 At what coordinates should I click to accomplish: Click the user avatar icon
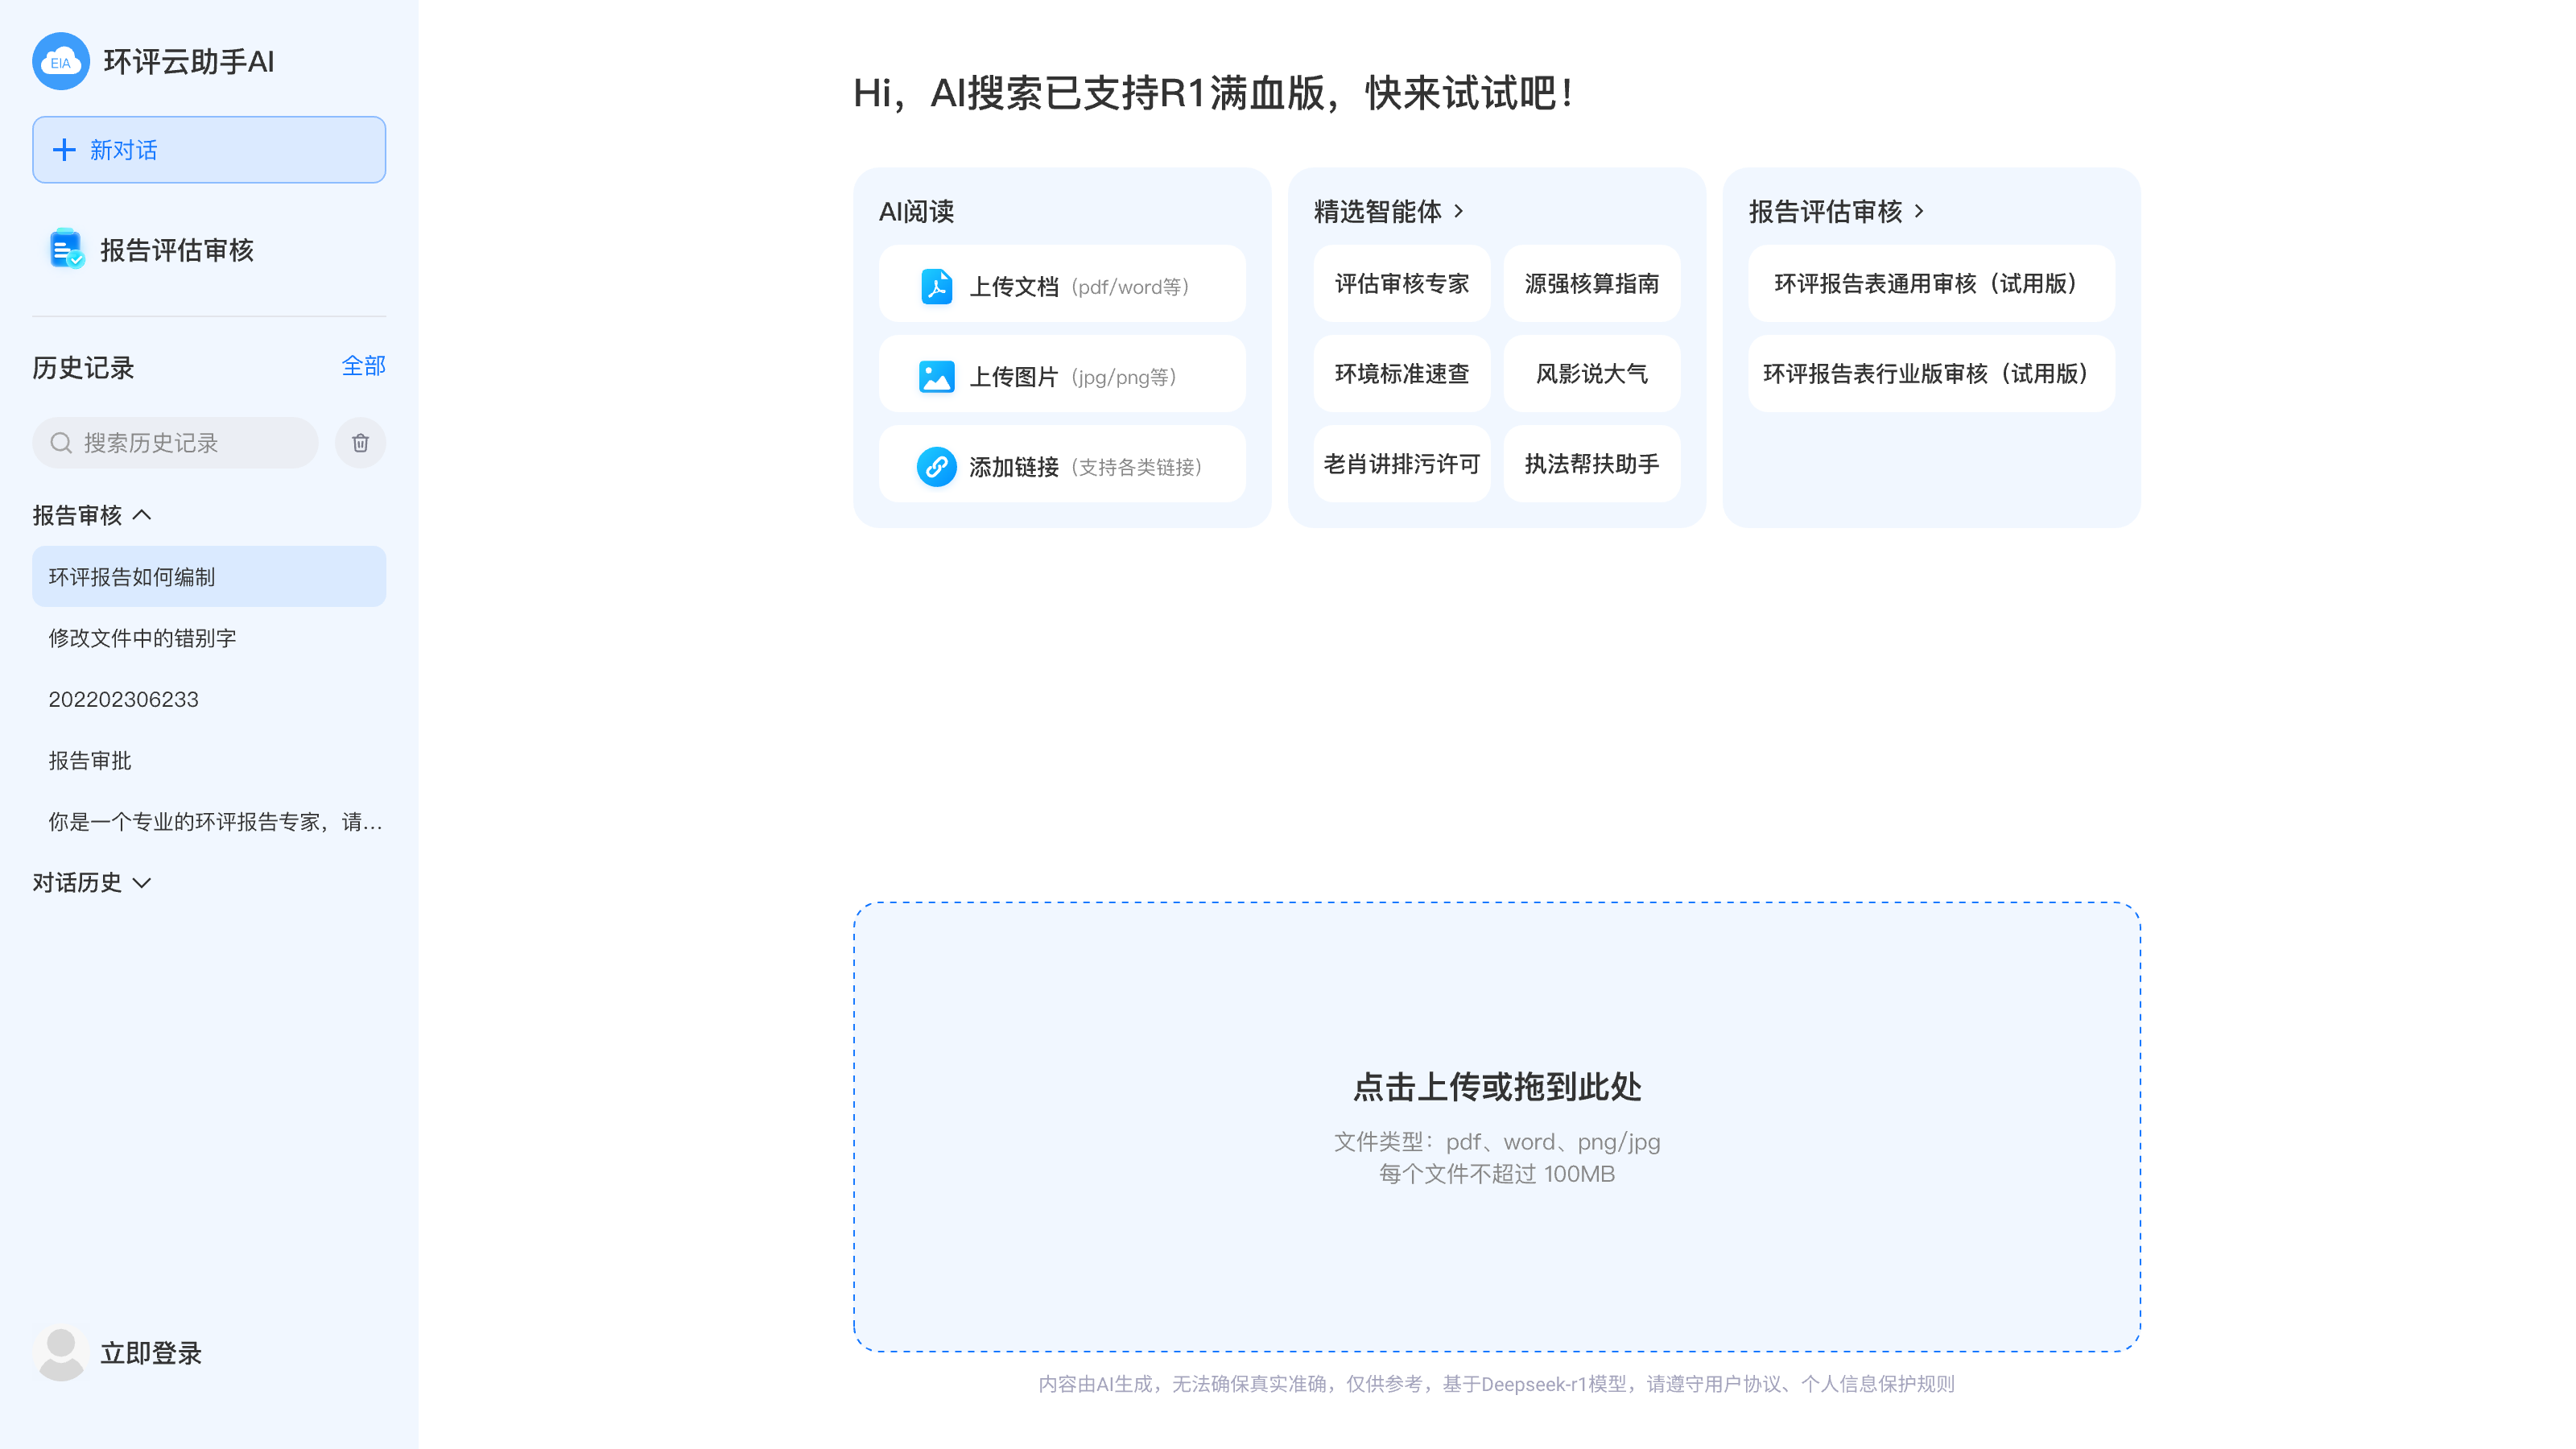coord(60,1352)
